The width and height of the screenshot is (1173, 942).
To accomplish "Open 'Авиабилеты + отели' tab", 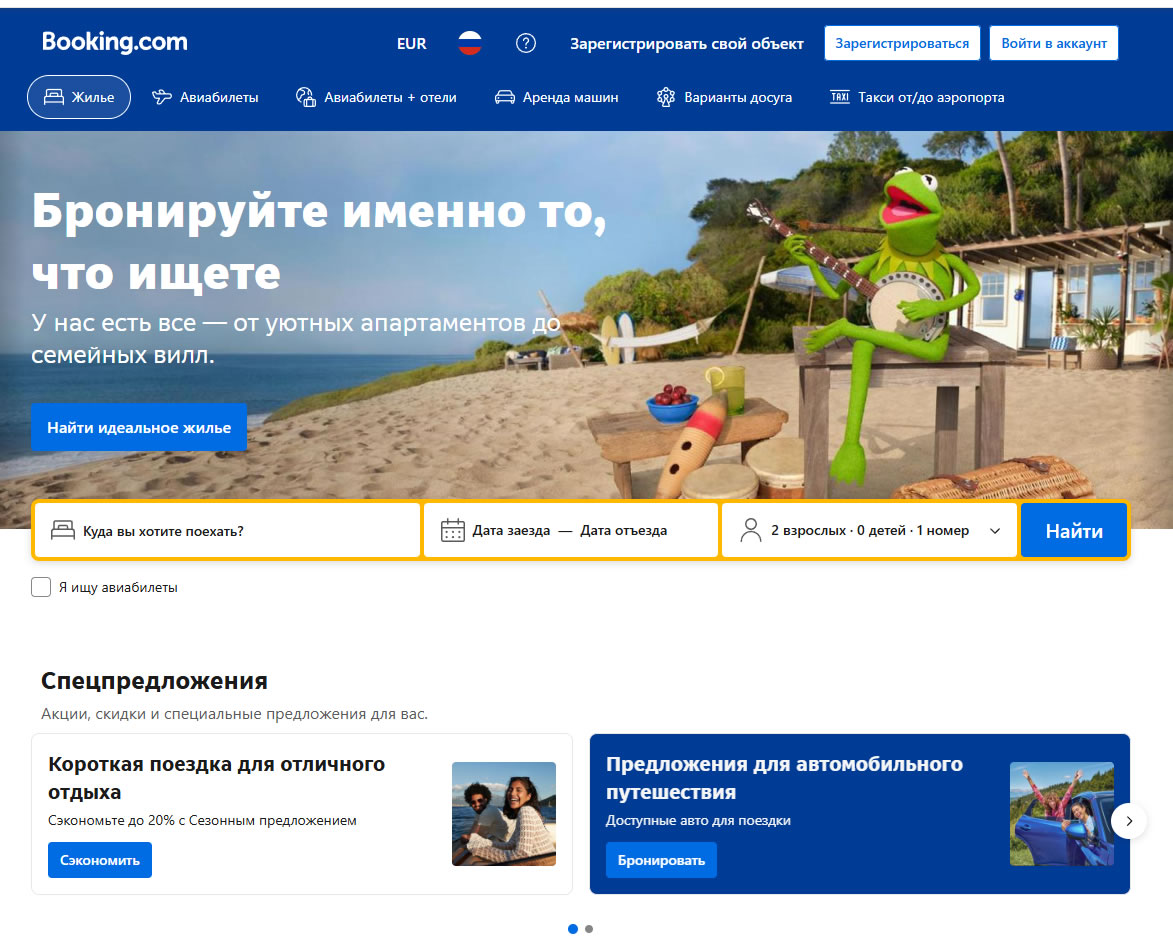I will [376, 97].
